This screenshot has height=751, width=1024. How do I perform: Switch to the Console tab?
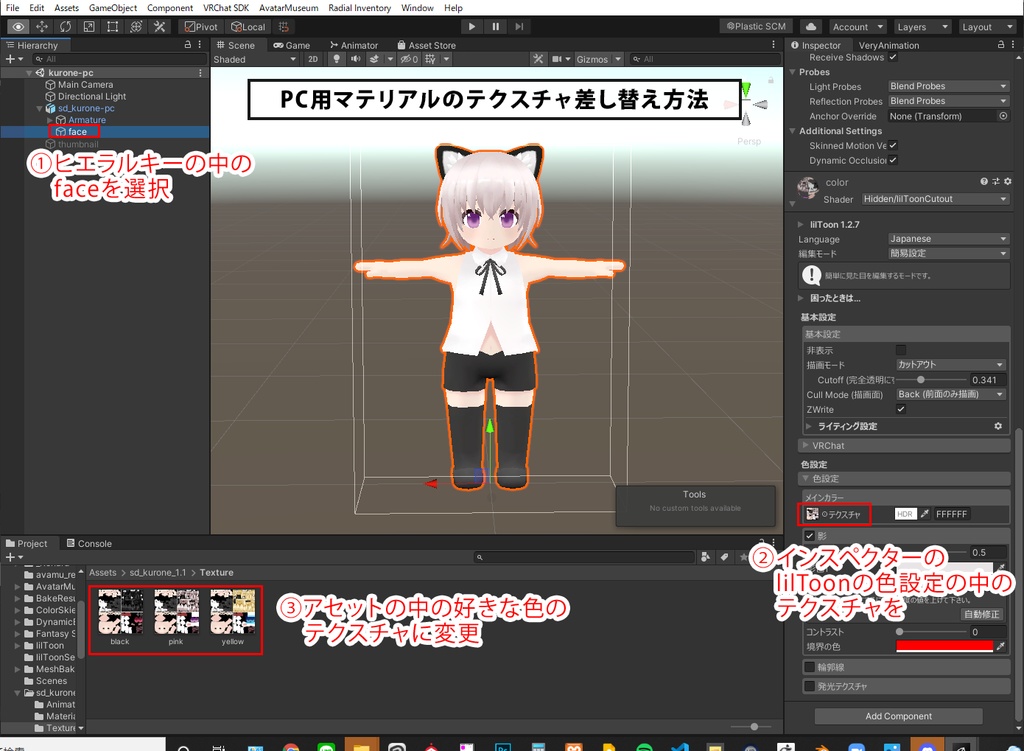coord(90,543)
